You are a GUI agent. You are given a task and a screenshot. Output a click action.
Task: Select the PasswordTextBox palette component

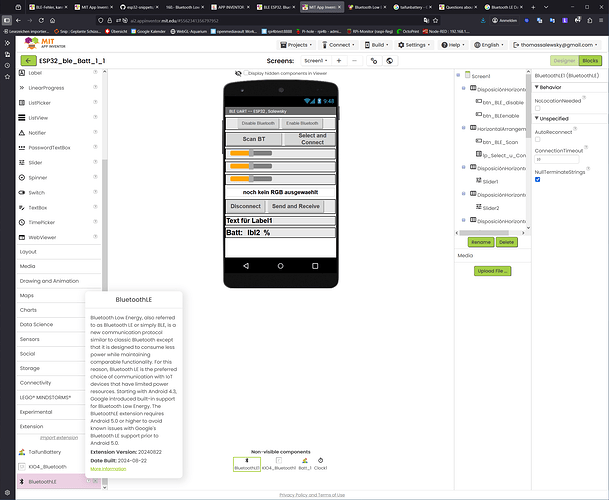pos(49,148)
